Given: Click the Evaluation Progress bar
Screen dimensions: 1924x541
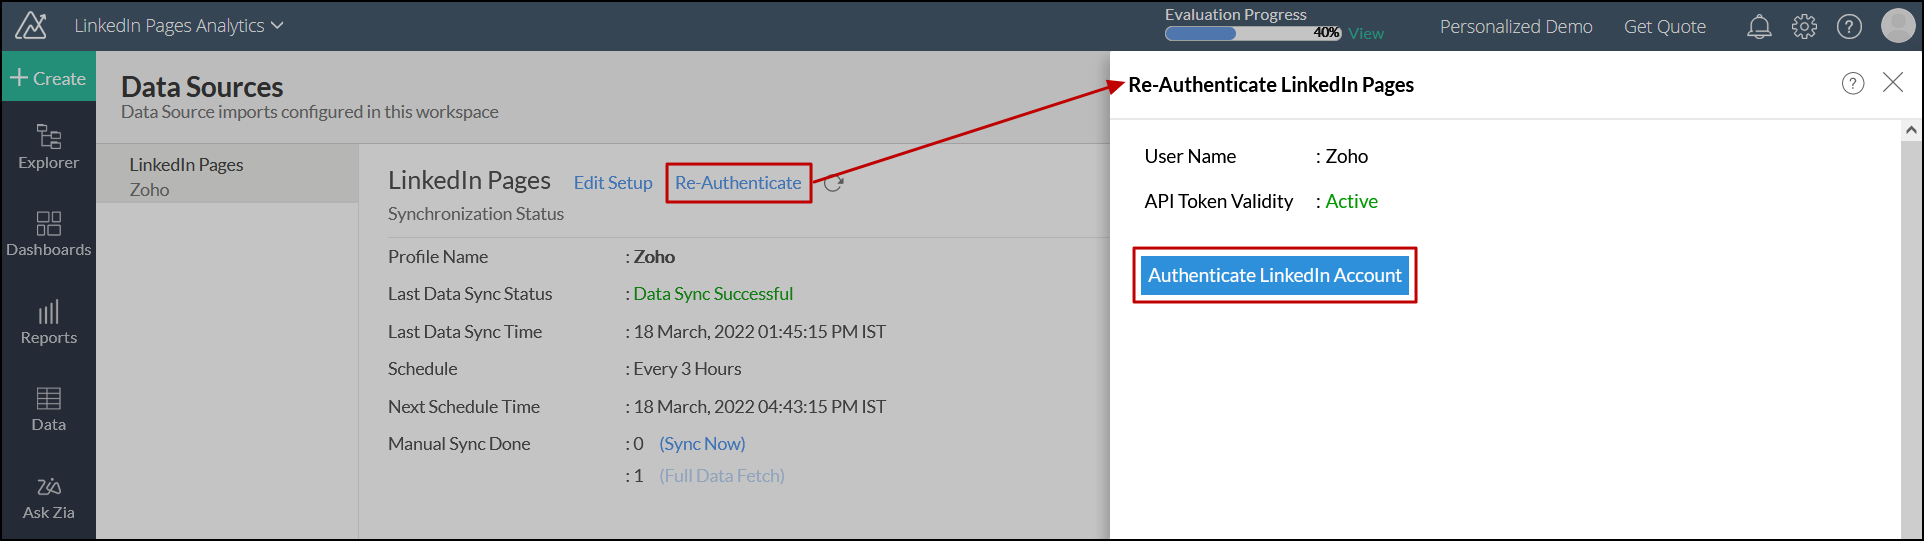Looking at the screenshot, I should [x=1252, y=33].
